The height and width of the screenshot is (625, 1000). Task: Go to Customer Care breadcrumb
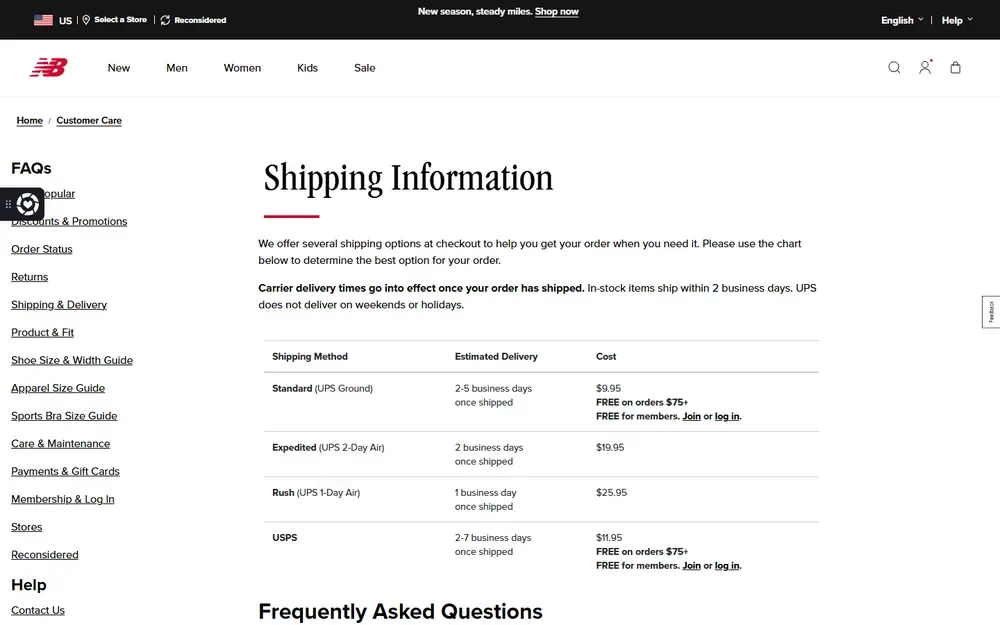(89, 120)
